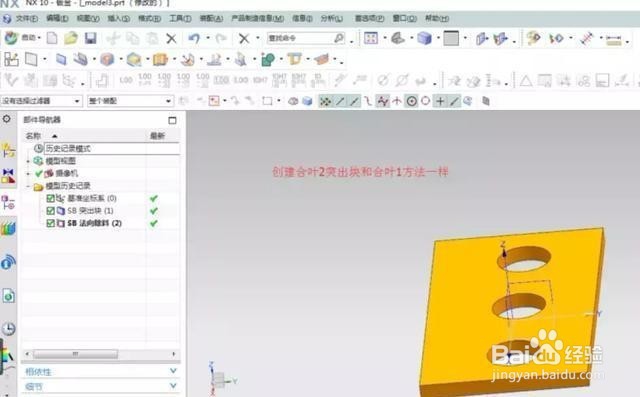
Task: Open the Undo list dropdown arrow
Action: (x=208, y=38)
